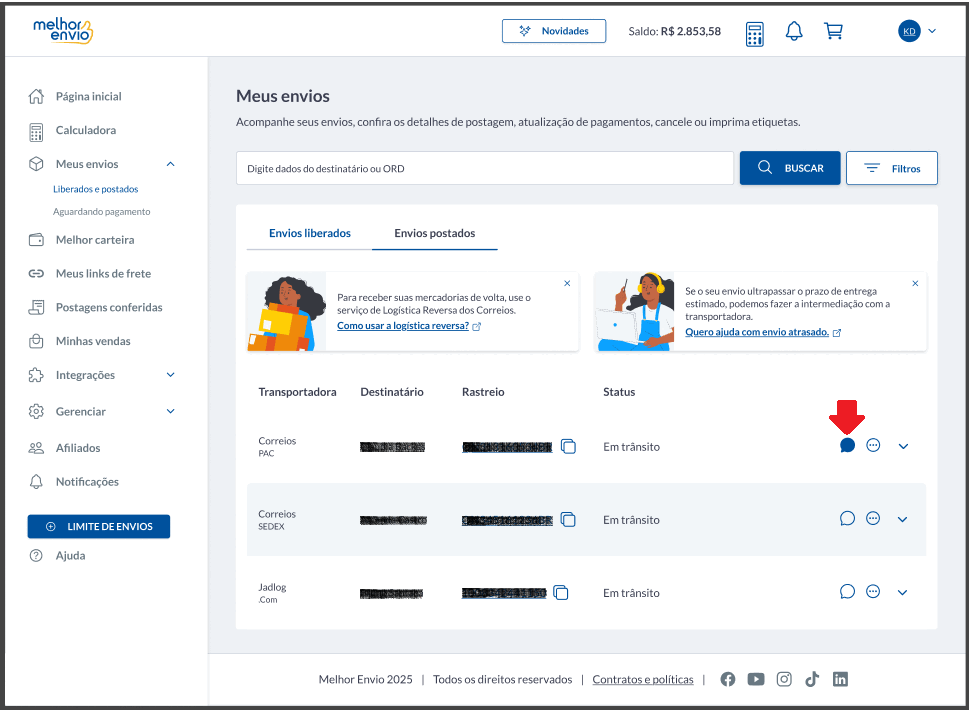The image size is (969, 713).
Task: Open the Filtros button
Action: point(892,168)
